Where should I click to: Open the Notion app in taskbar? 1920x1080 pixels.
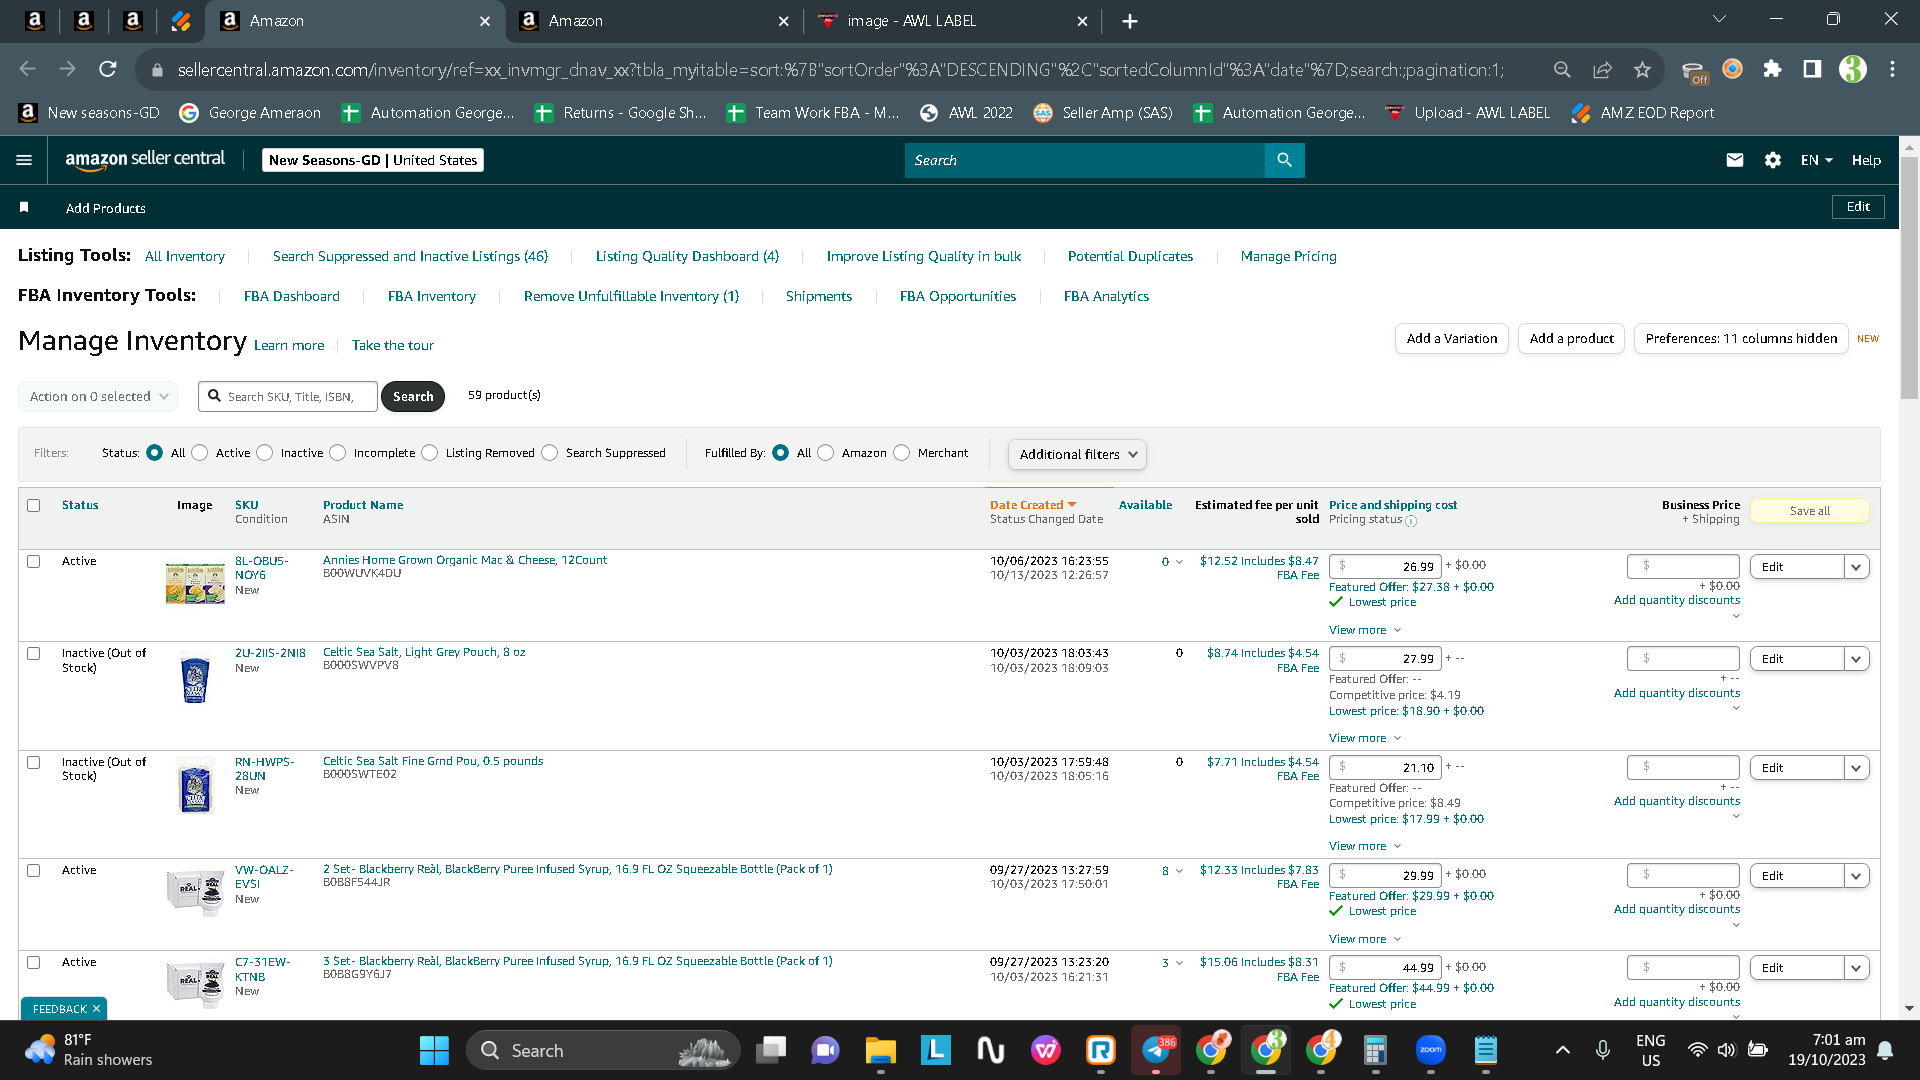click(990, 1050)
